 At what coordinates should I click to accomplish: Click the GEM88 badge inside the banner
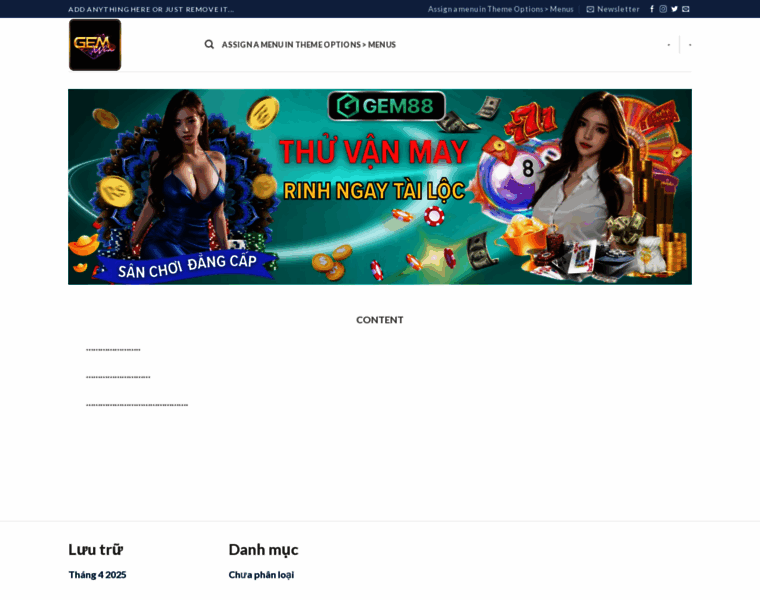tap(386, 106)
